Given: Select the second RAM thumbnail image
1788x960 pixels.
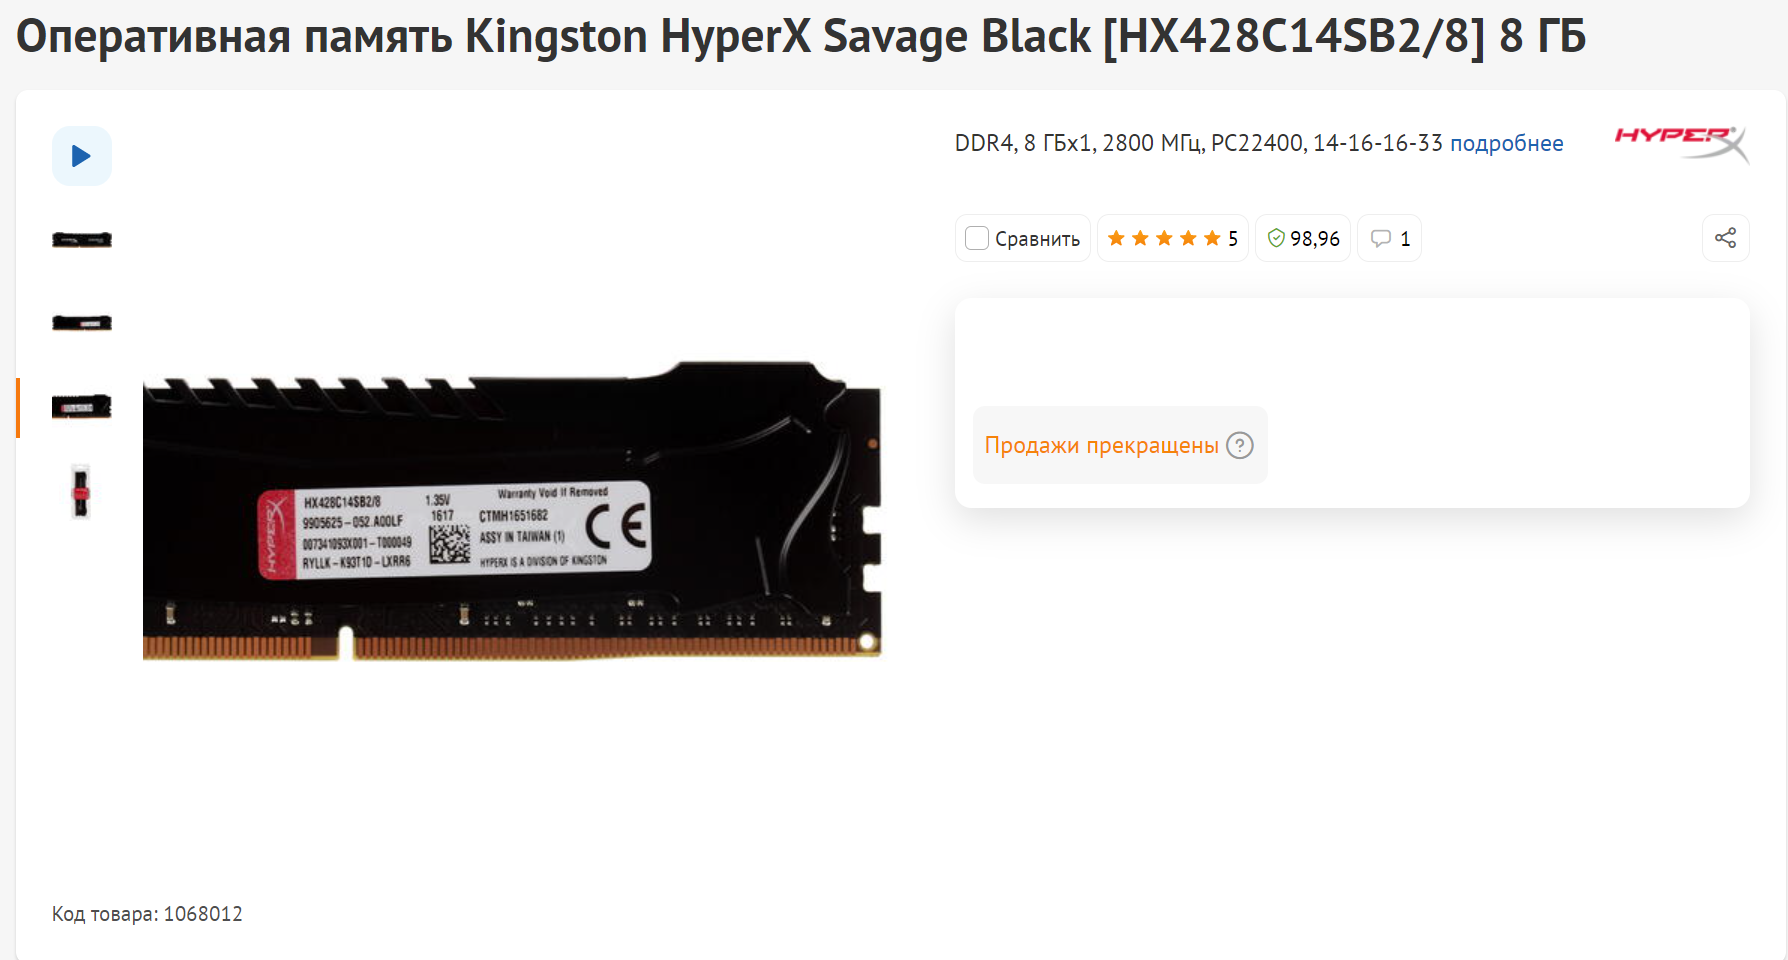Looking at the screenshot, I should click(82, 322).
